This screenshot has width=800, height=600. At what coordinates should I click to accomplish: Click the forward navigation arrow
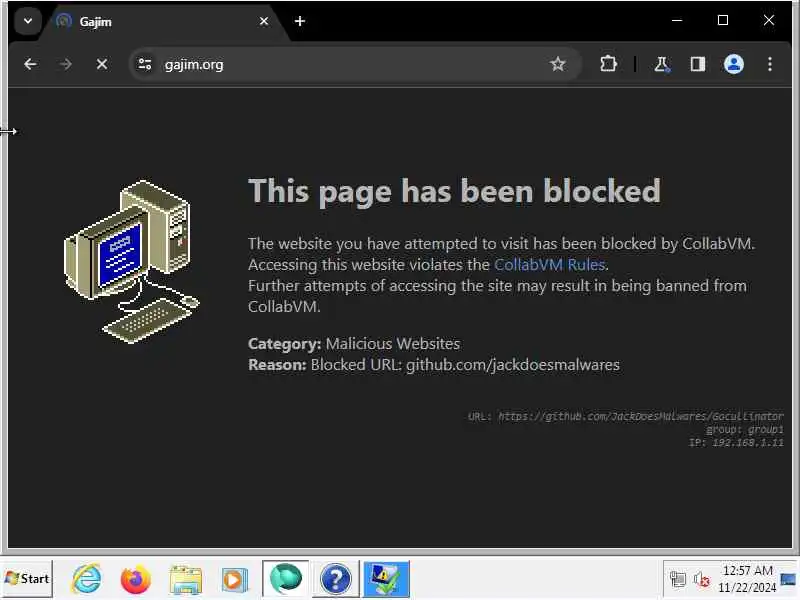[x=65, y=64]
